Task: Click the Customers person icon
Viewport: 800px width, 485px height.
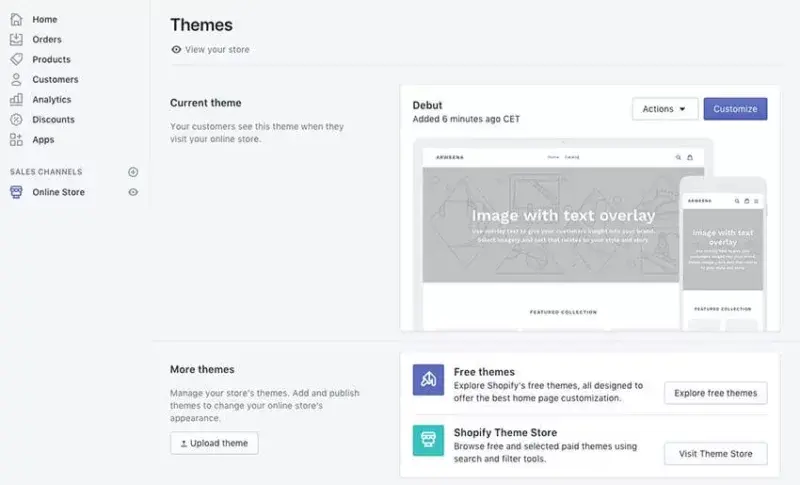Action: tap(16, 79)
